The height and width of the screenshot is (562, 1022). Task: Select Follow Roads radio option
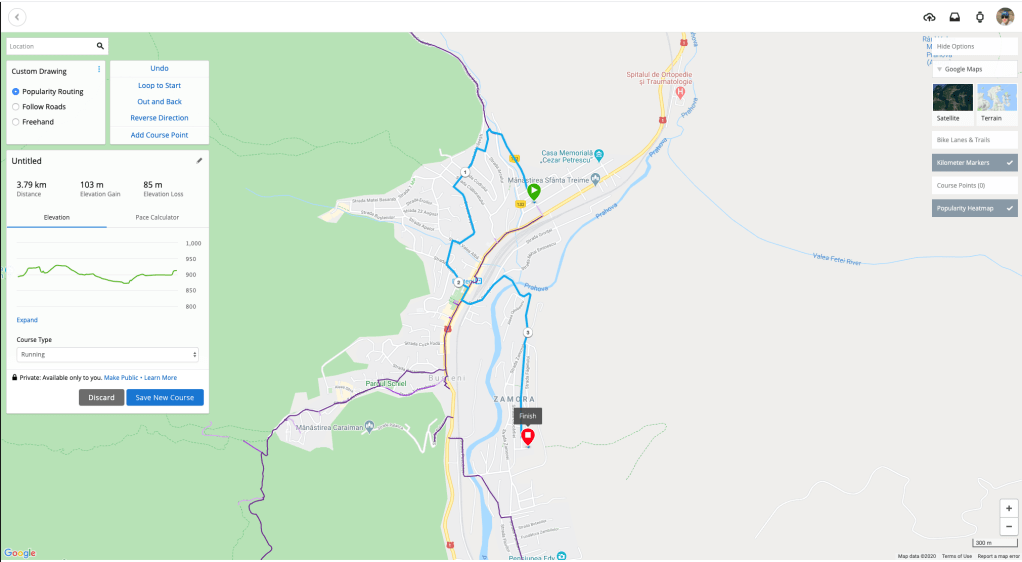16,107
